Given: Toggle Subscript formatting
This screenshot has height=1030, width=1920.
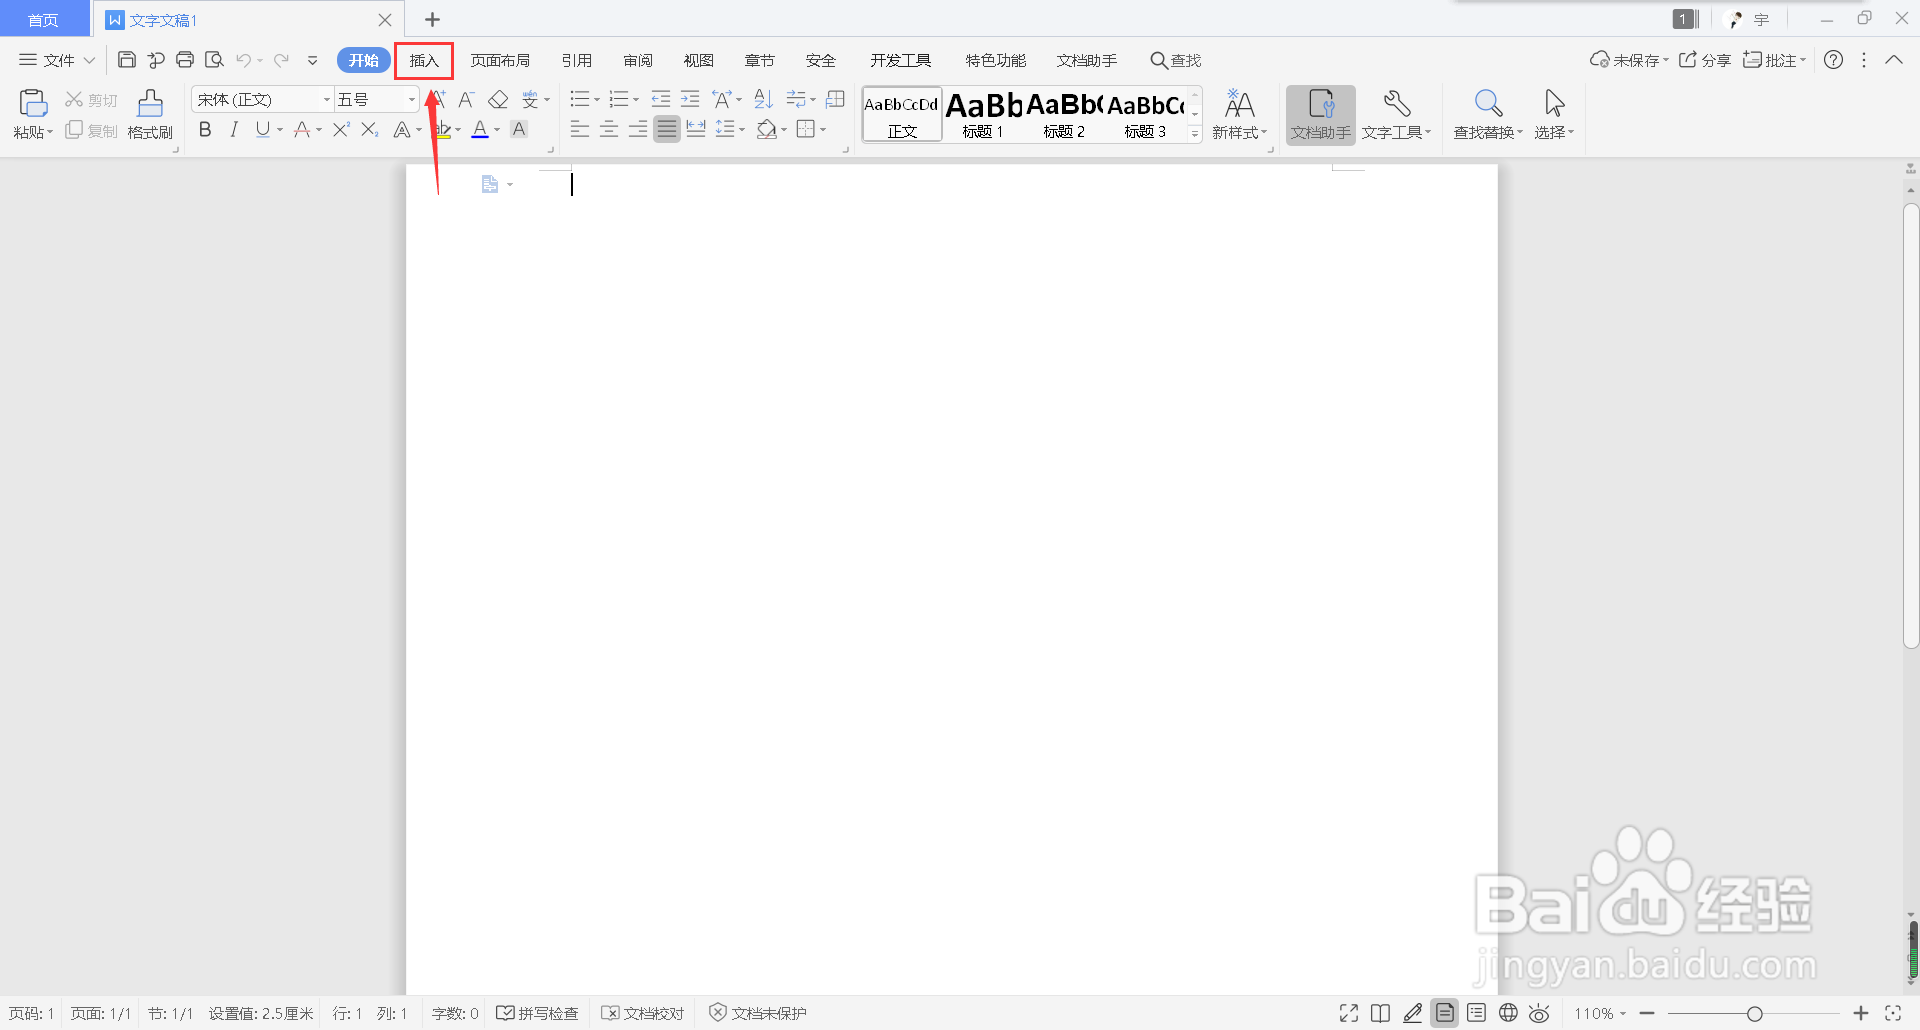Looking at the screenshot, I should point(370,129).
